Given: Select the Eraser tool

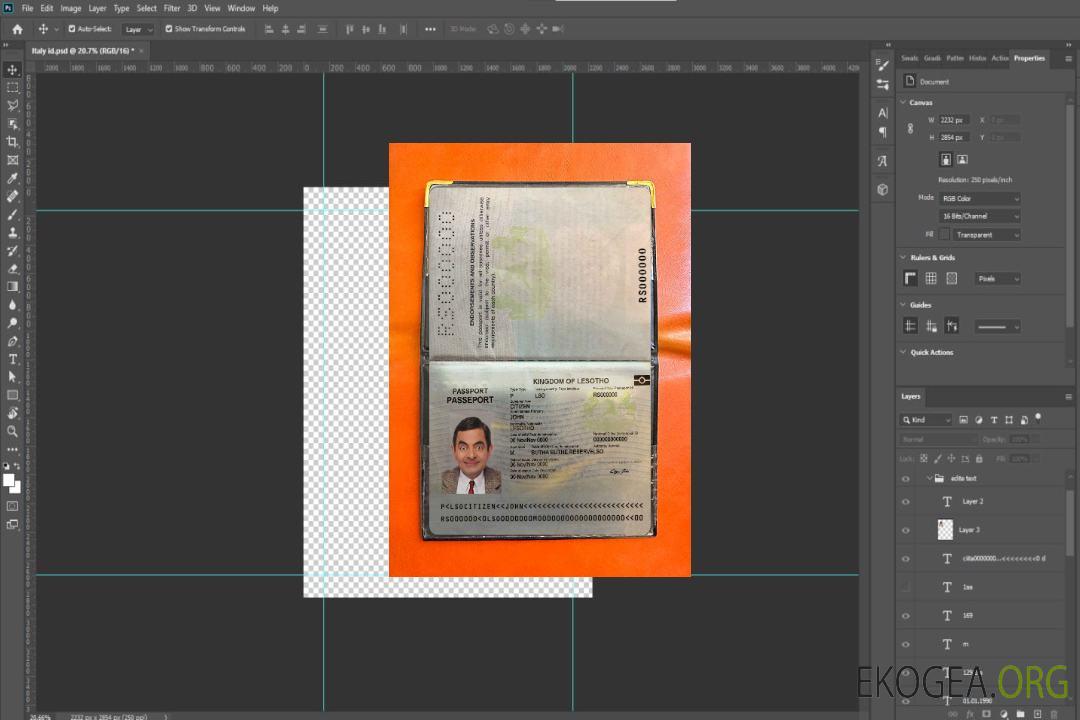Looking at the screenshot, I should click(12, 269).
